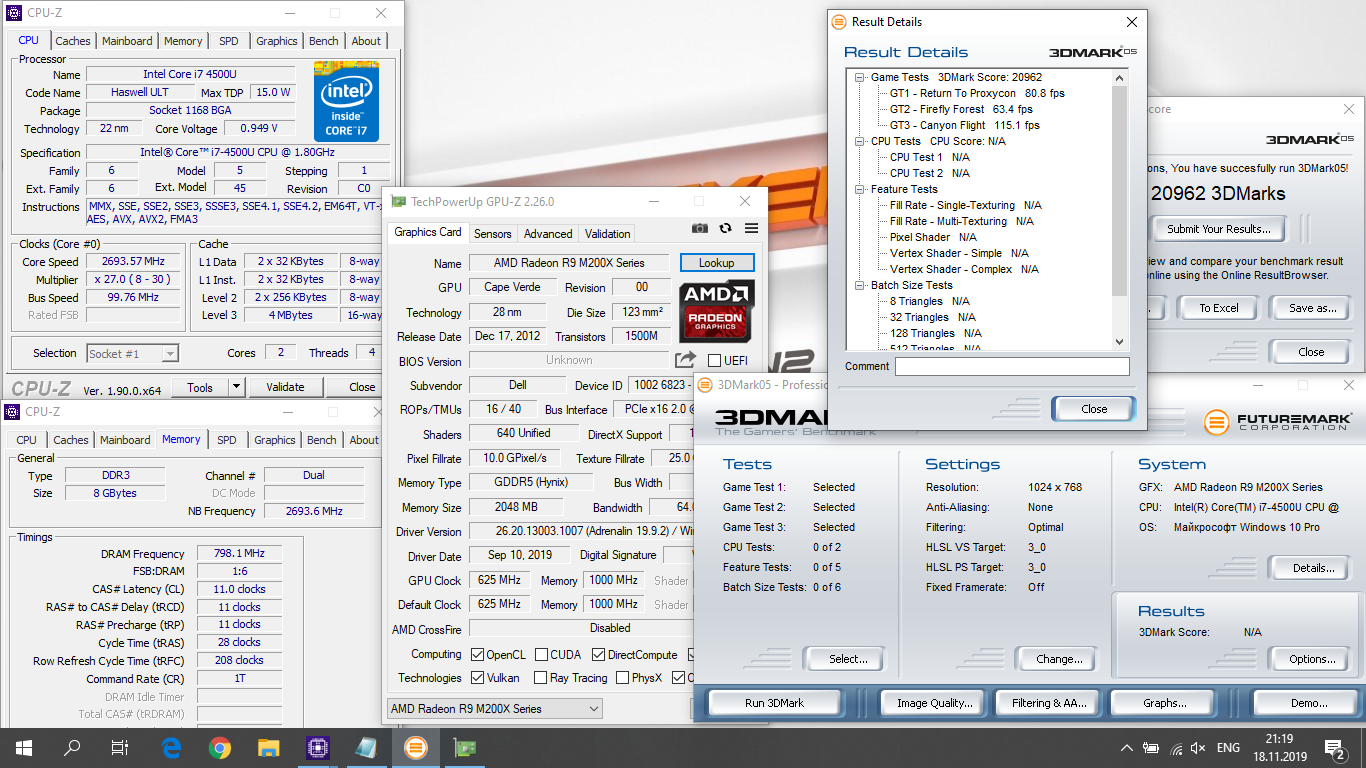Collapse the Batch Size Tests node
1366x768 pixels.
(x=859, y=285)
